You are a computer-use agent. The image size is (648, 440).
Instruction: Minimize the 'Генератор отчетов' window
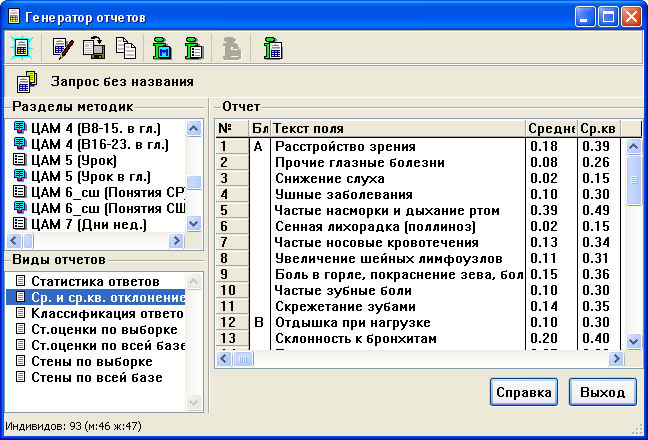coord(584,17)
